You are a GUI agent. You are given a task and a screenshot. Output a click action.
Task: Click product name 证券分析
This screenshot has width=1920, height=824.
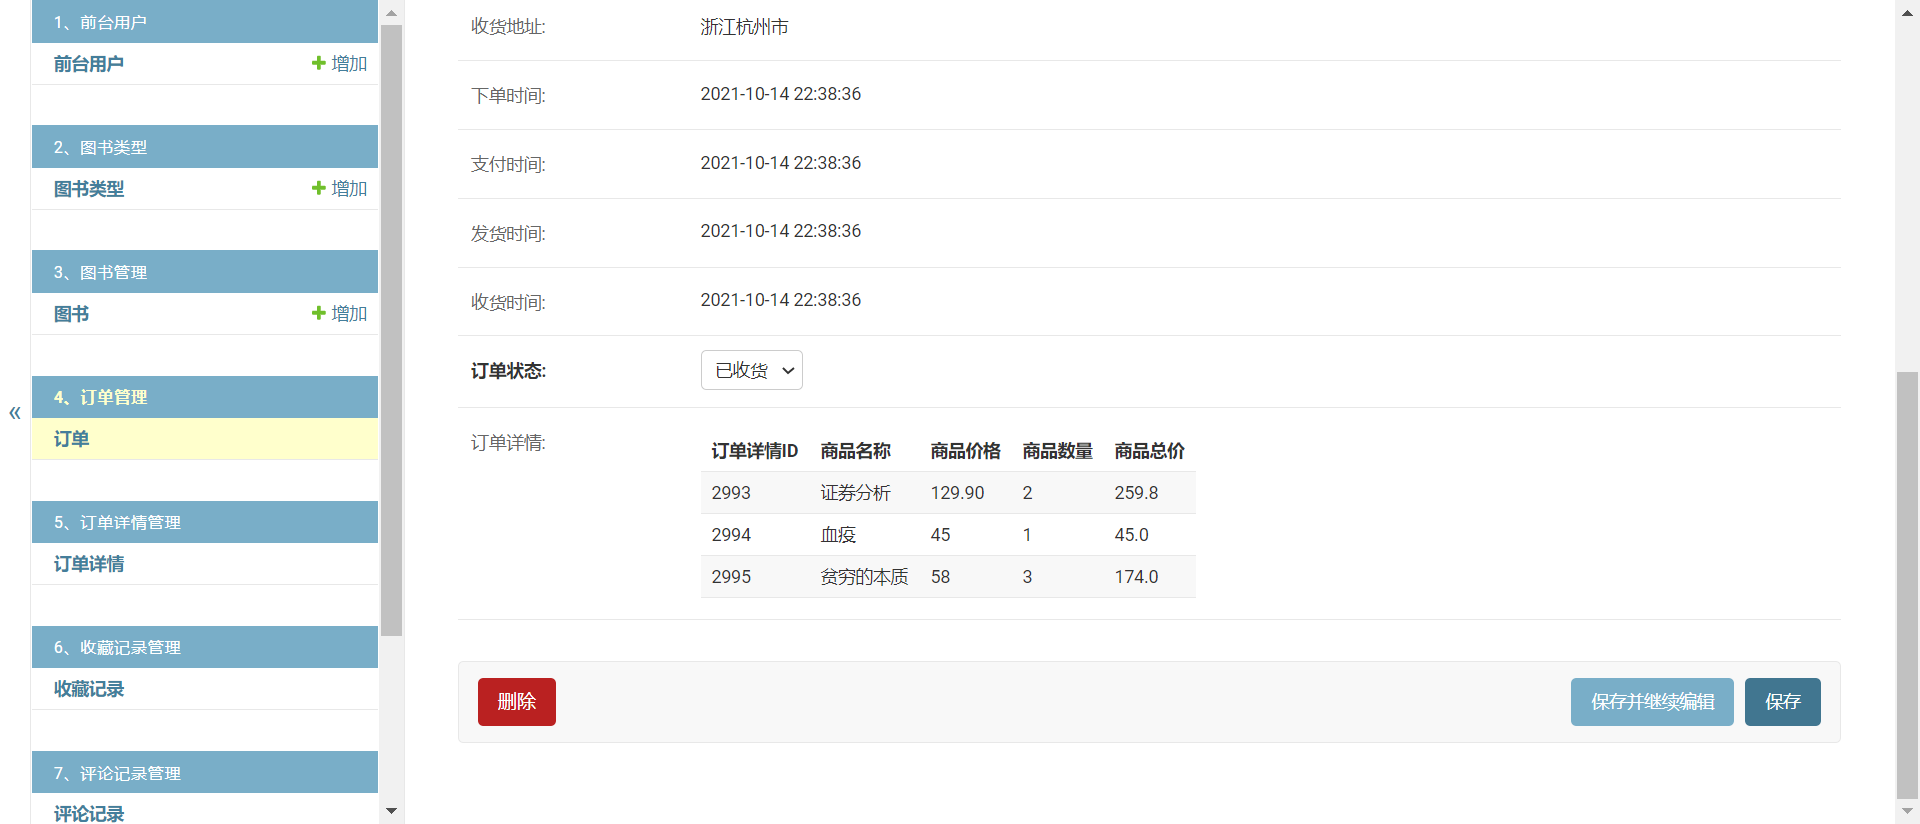click(856, 493)
